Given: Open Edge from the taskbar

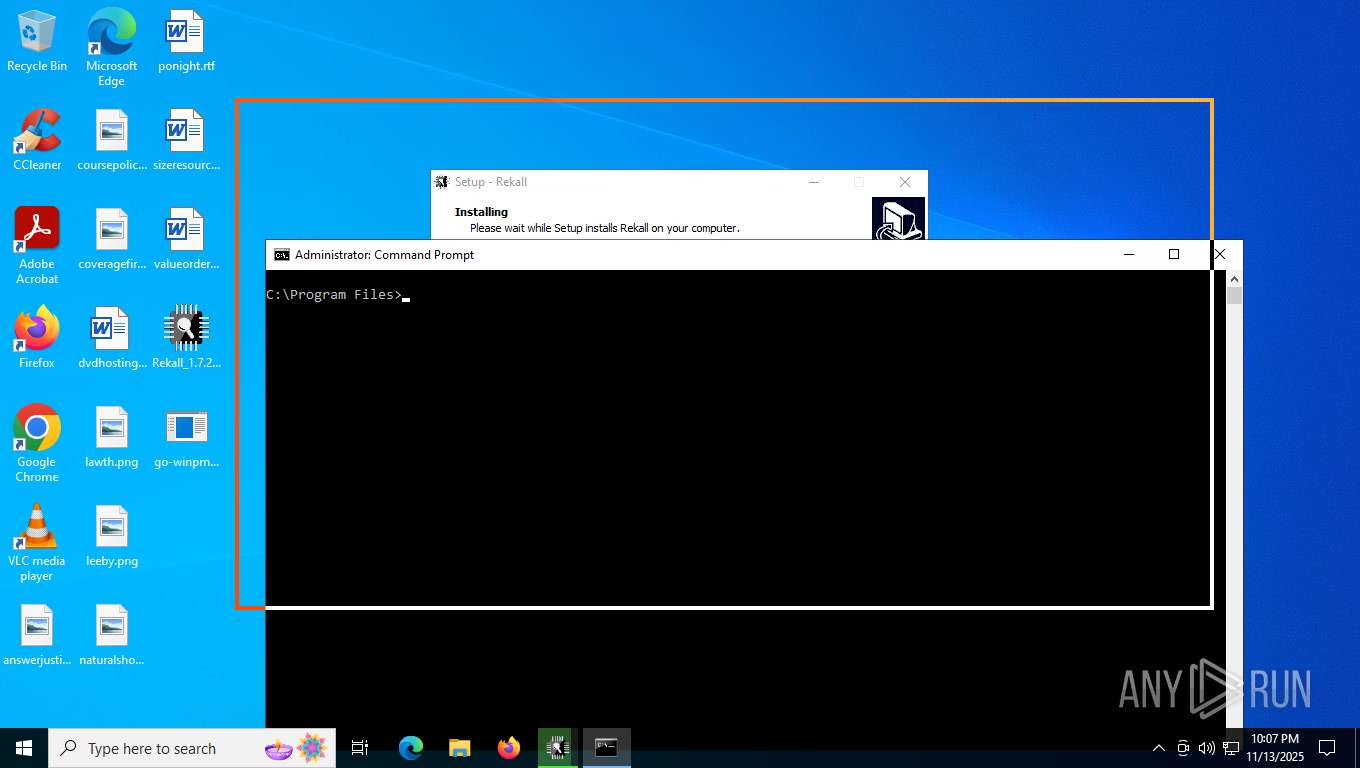Looking at the screenshot, I should pos(410,748).
